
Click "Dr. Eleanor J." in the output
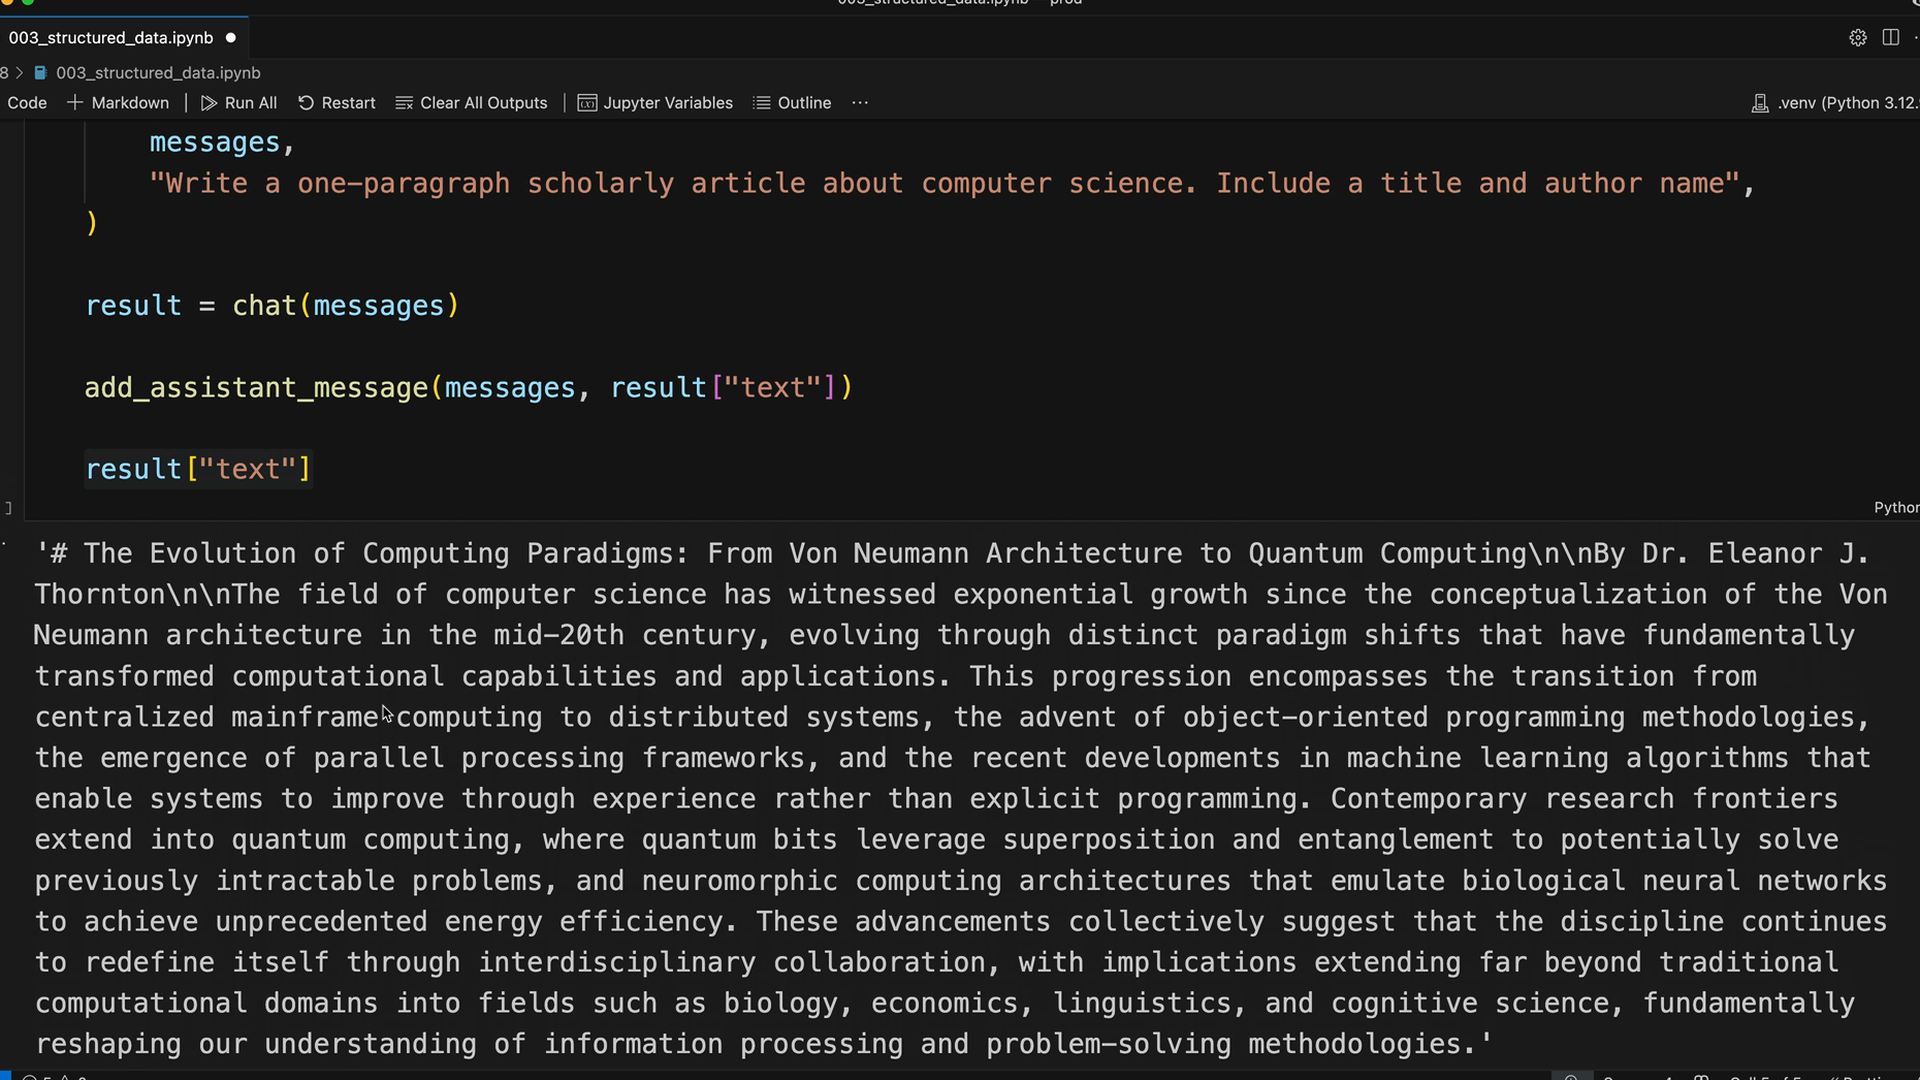point(1756,554)
